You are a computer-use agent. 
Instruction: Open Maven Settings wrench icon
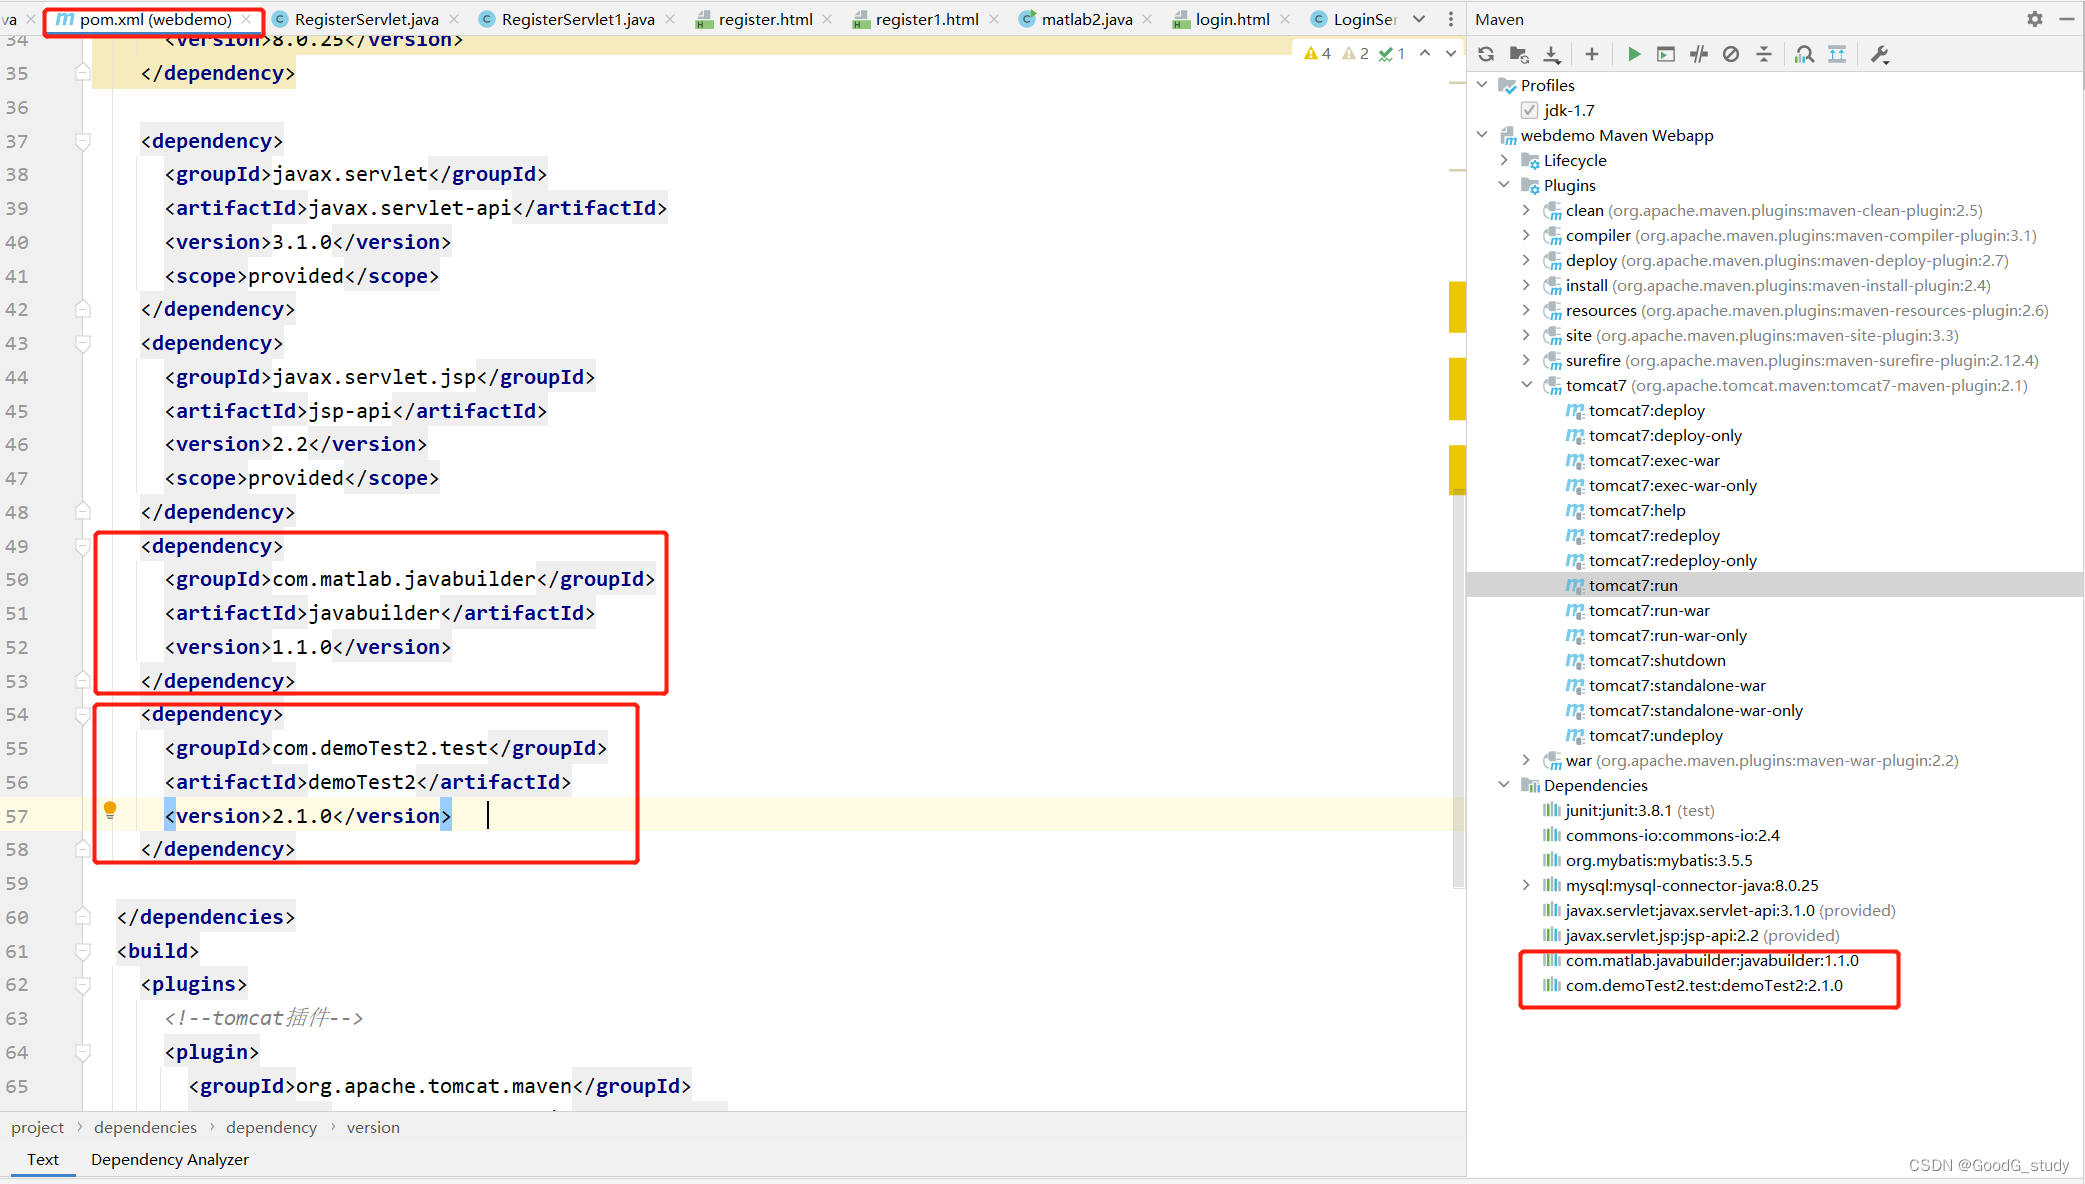(1880, 55)
